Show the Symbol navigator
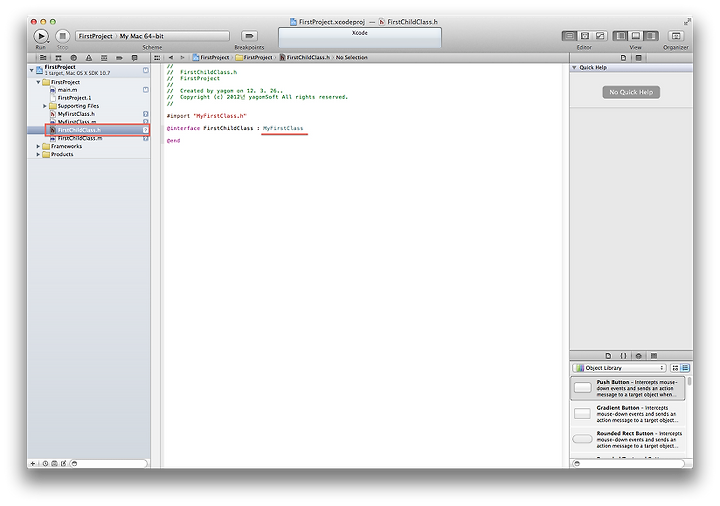This screenshot has height=506, width=720. [x=58, y=57]
